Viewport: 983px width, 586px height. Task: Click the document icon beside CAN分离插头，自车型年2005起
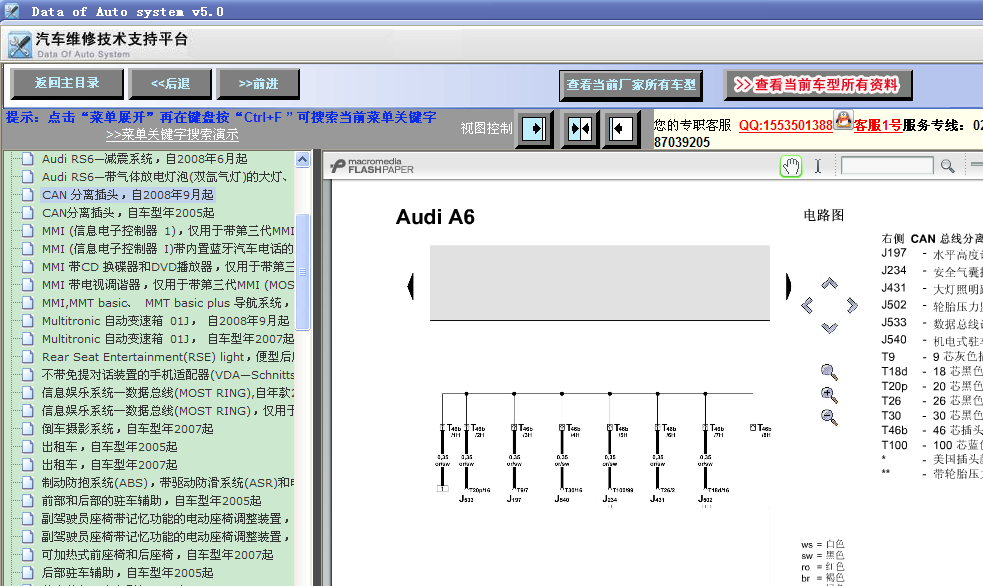(28, 212)
